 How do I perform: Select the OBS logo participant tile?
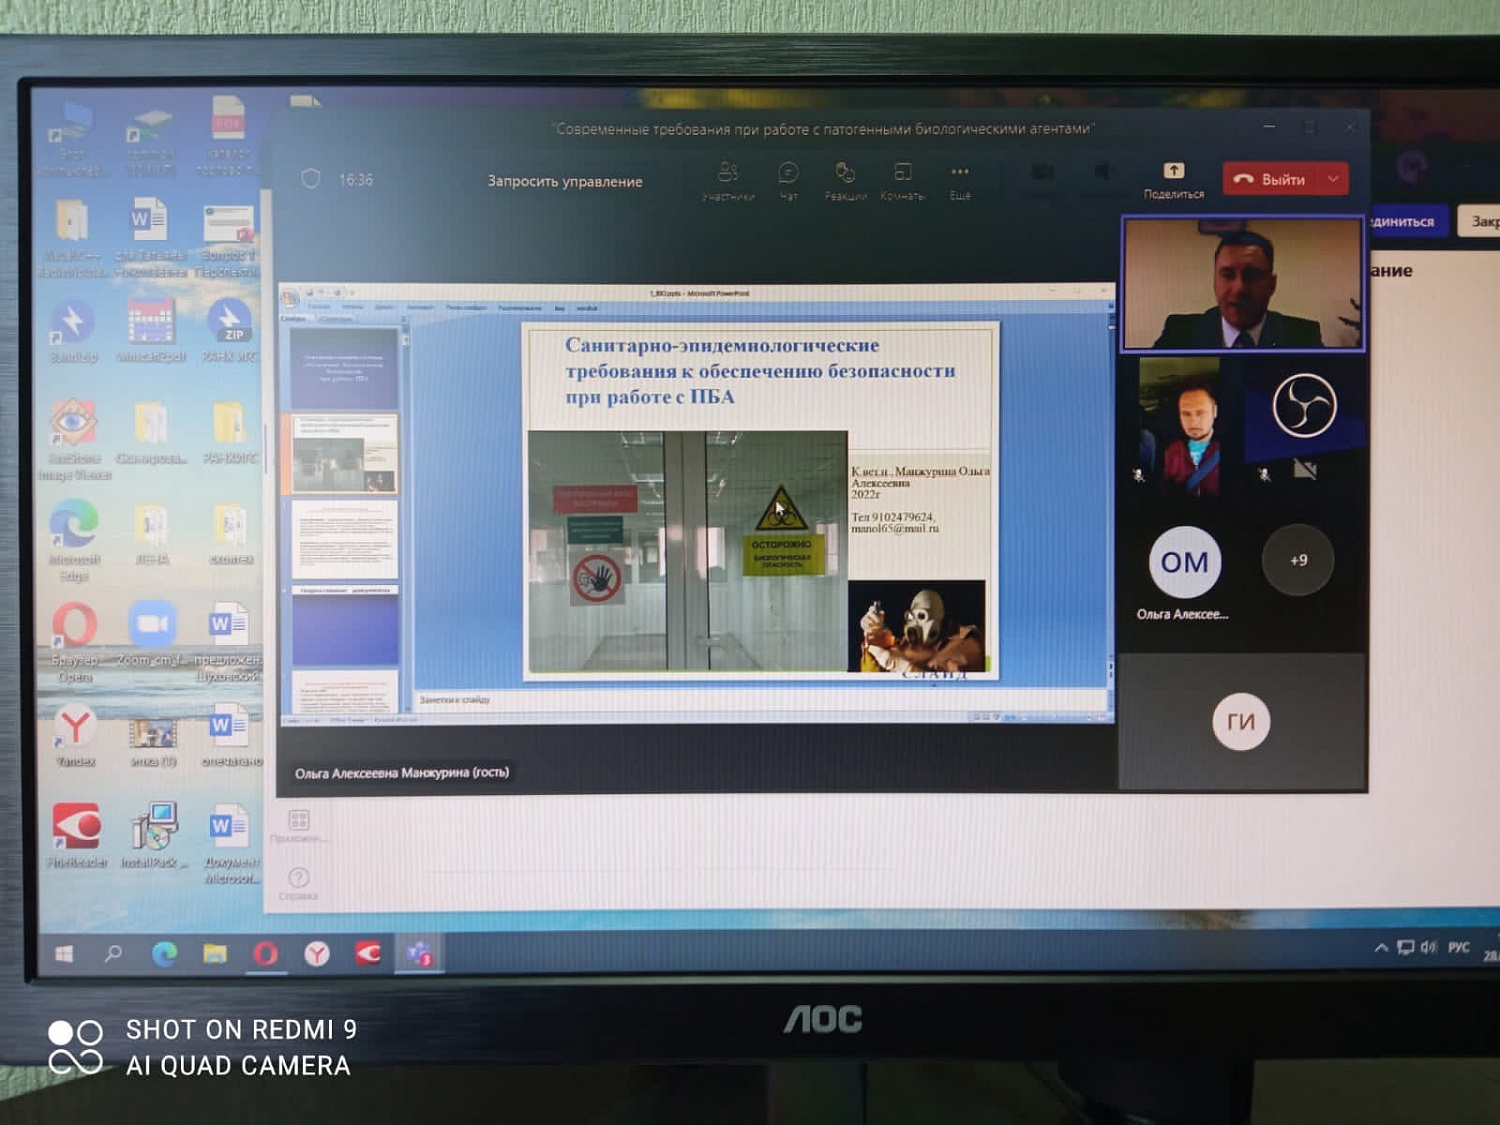[x=1304, y=406]
